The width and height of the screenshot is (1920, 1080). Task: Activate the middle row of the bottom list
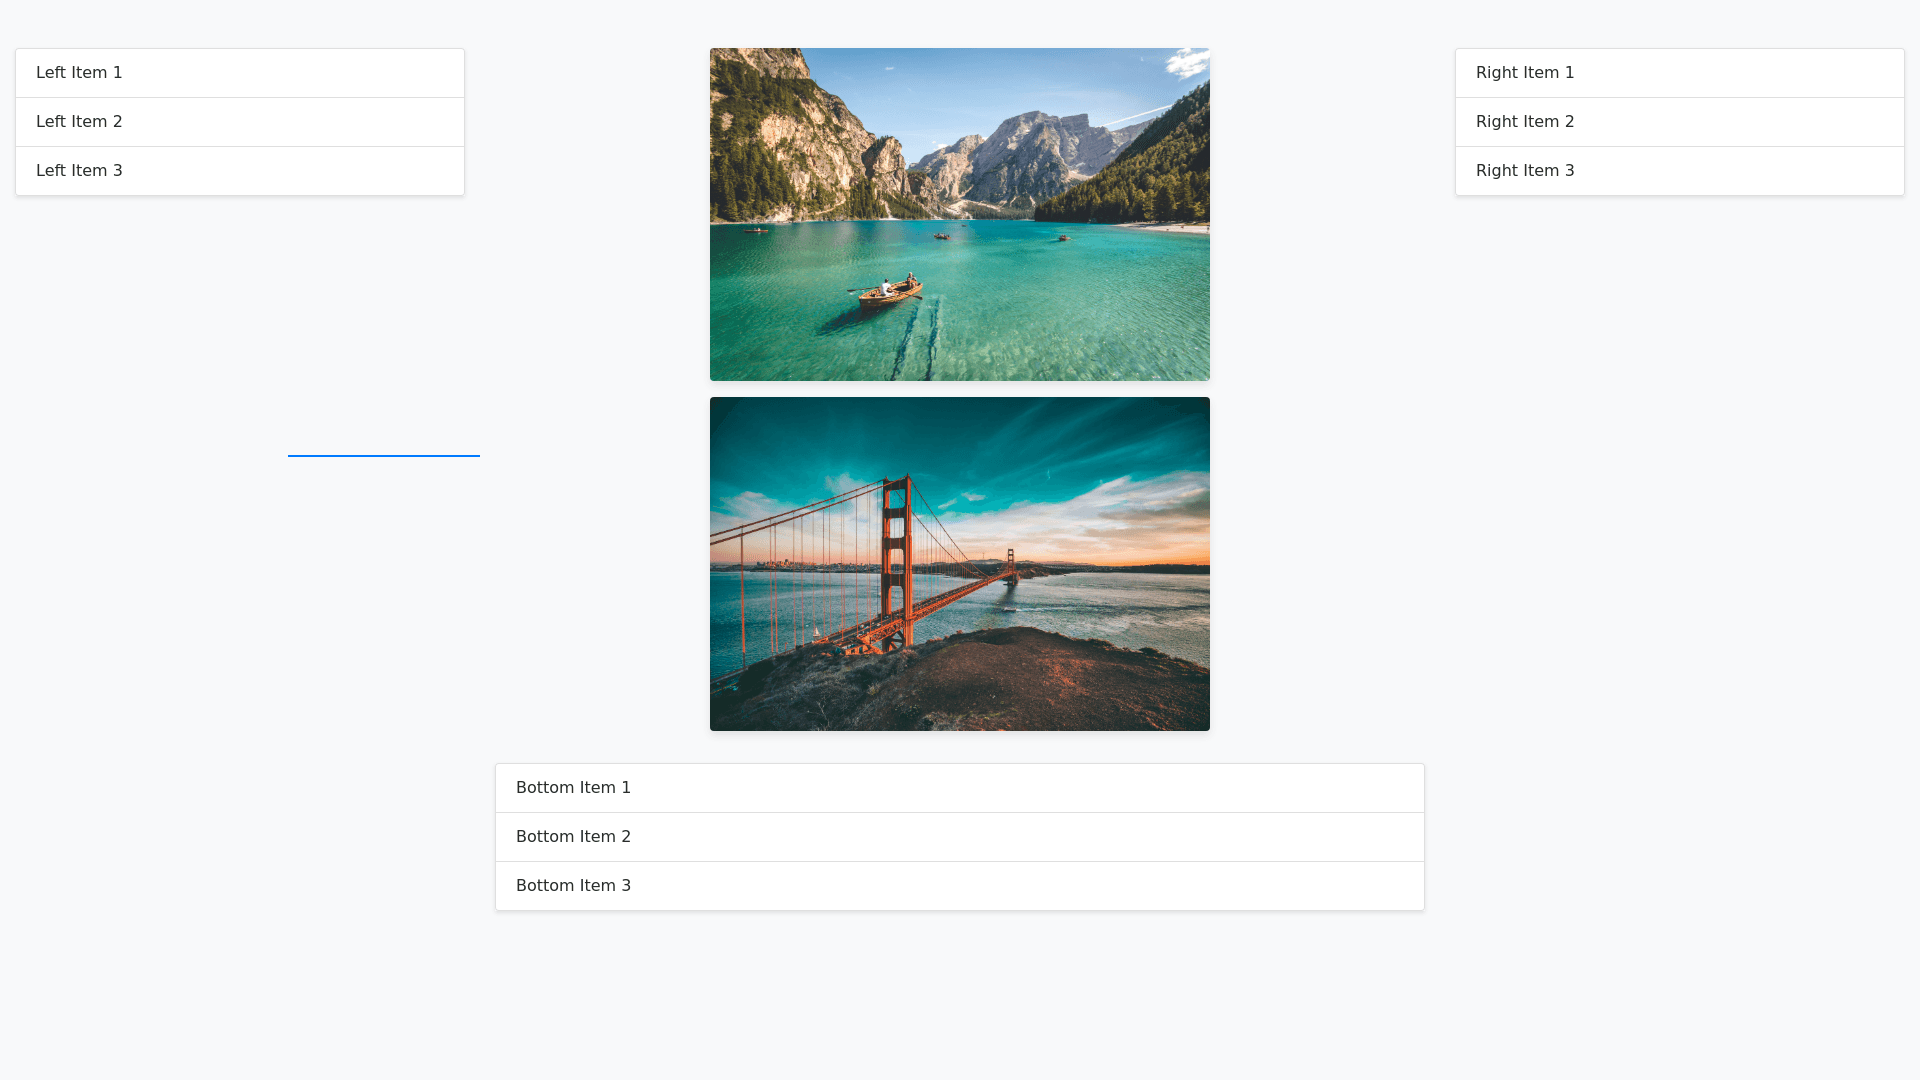[x=959, y=836]
